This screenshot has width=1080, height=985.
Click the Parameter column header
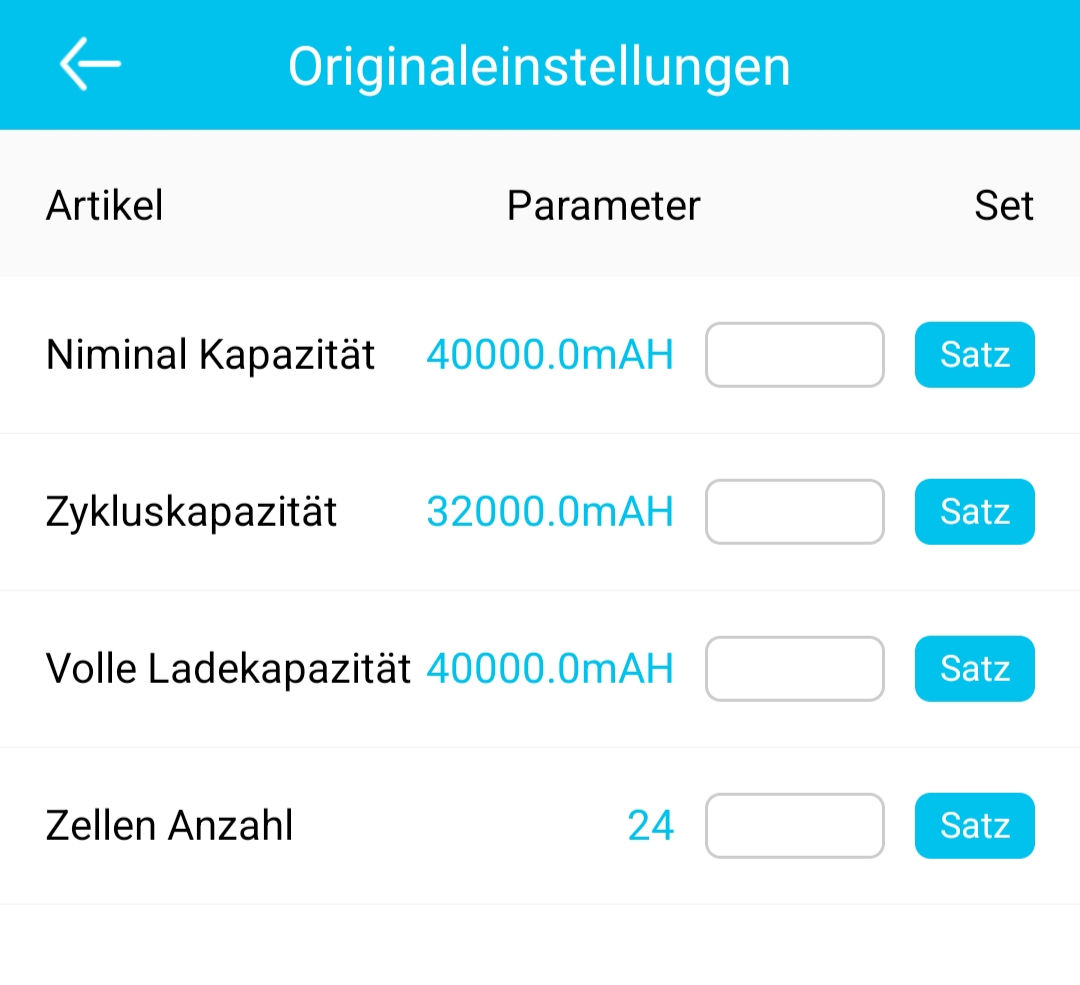coord(603,206)
